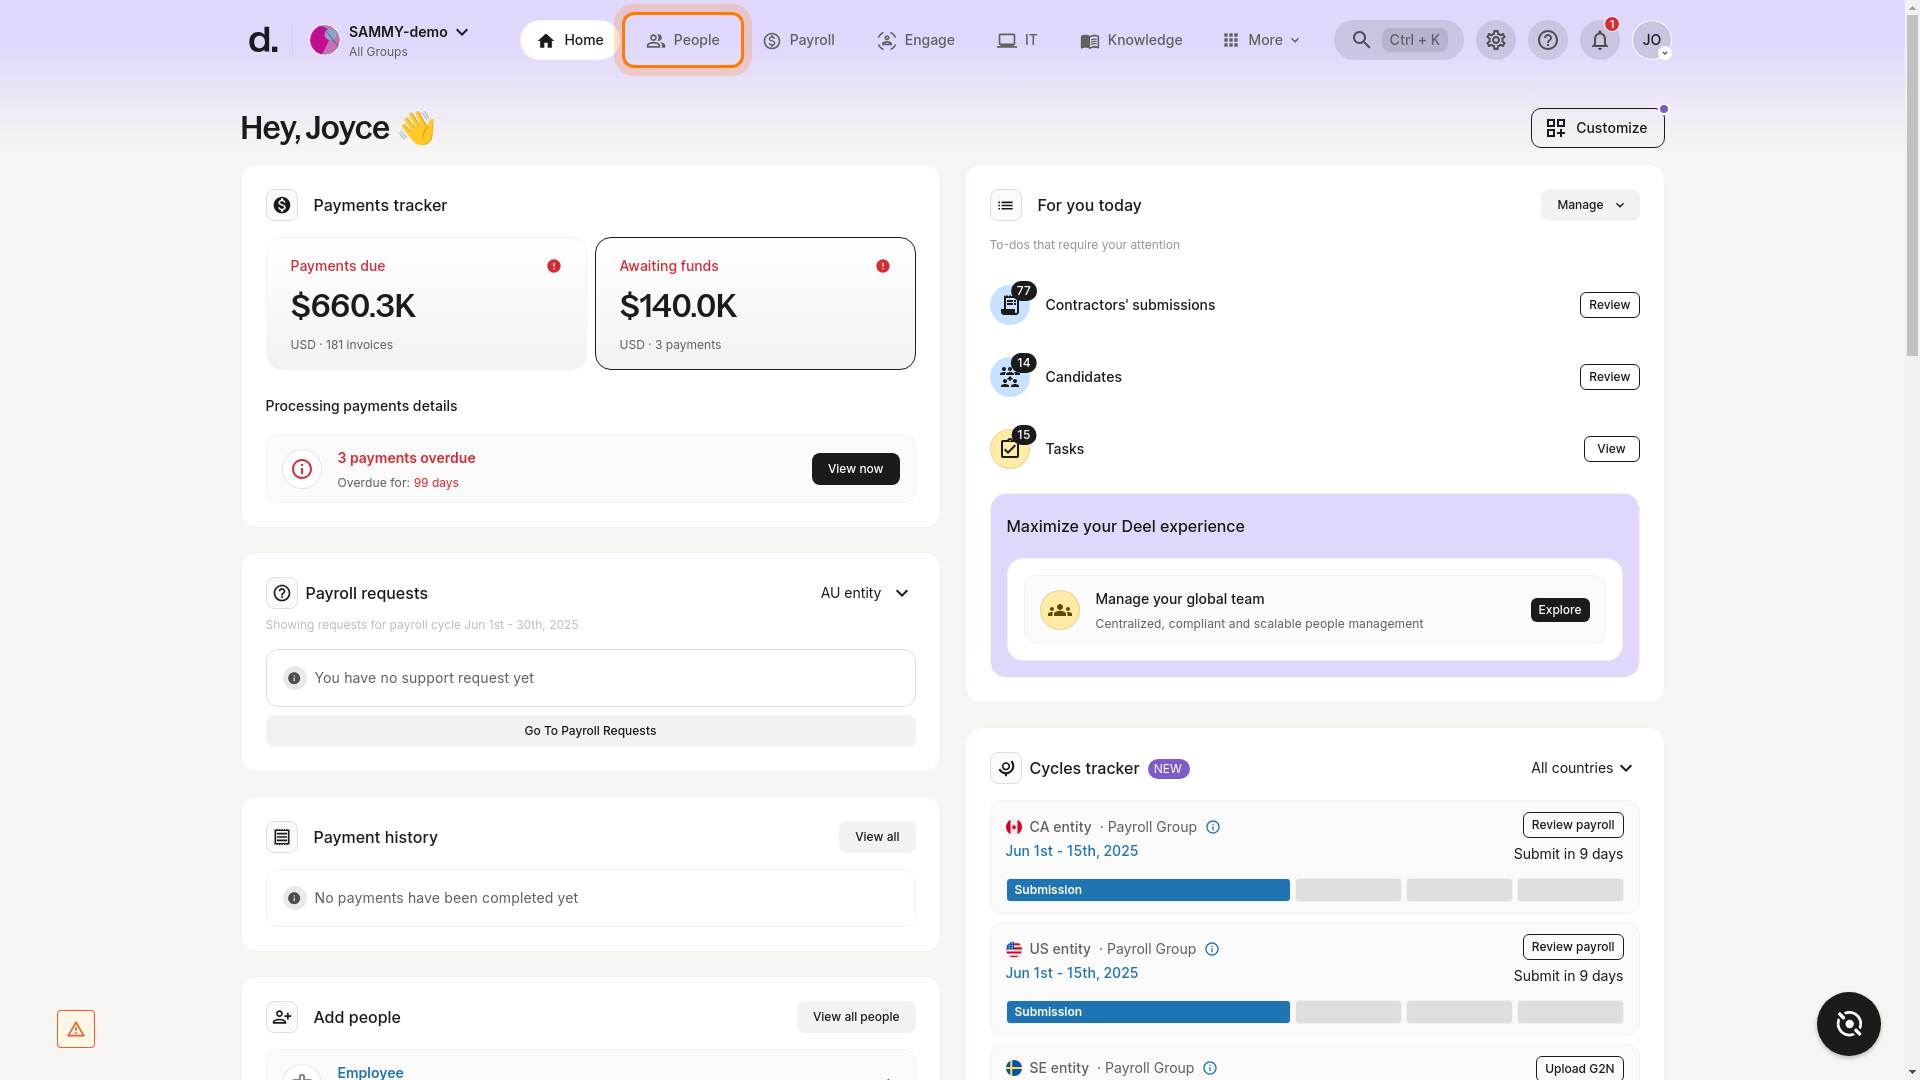Open the settings gear icon
Viewport: 1920px width, 1080px height.
tap(1495, 40)
